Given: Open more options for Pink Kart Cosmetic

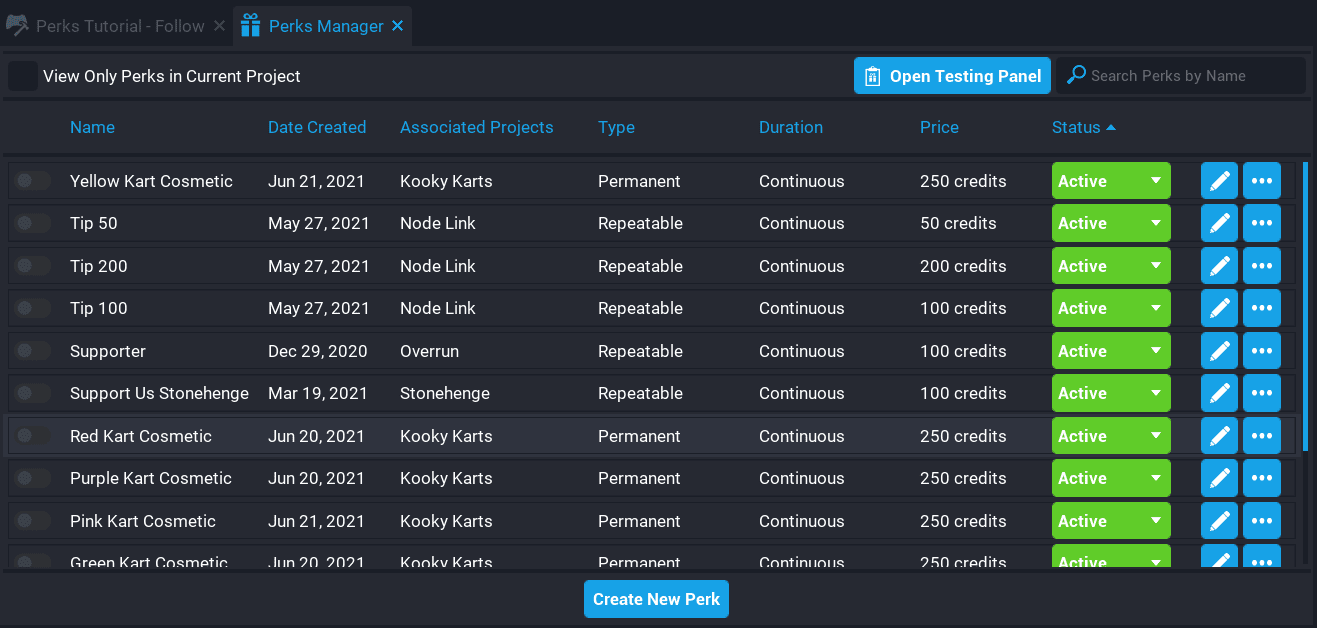Looking at the screenshot, I should pos(1261,521).
